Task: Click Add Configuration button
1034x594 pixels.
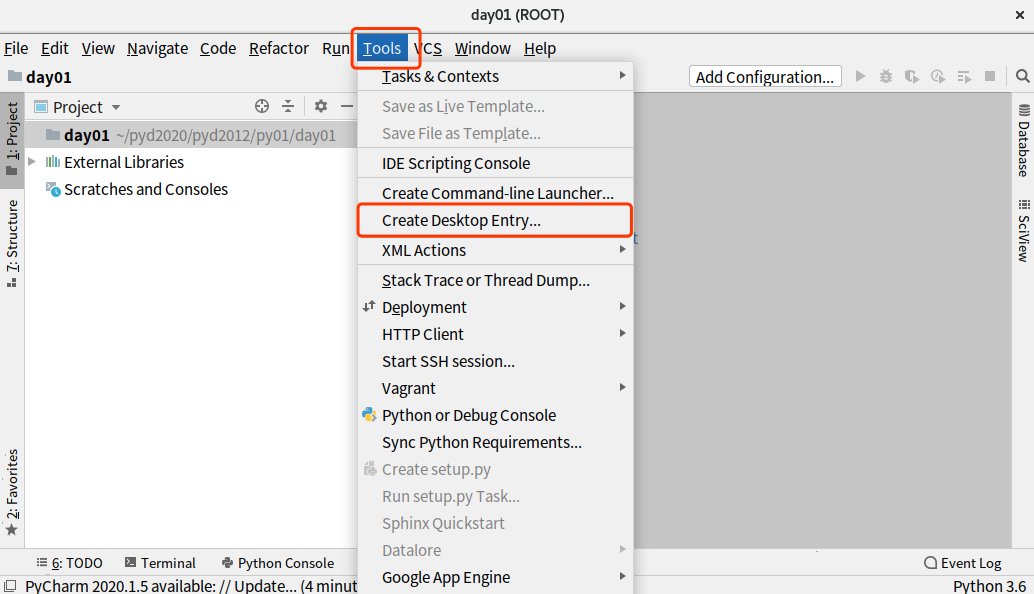Action: 765,76
